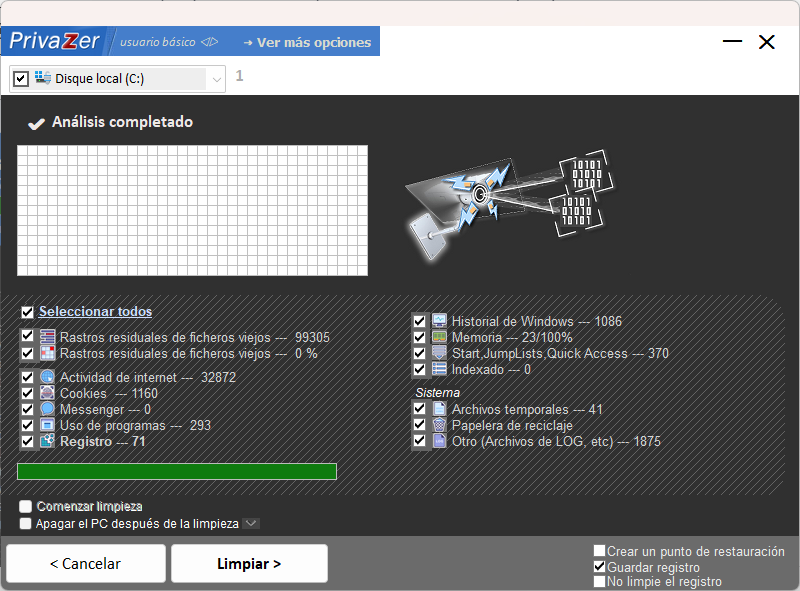Uncheck Actividad de internet checkbox
The height and width of the screenshot is (591, 800).
click(28, 377)
